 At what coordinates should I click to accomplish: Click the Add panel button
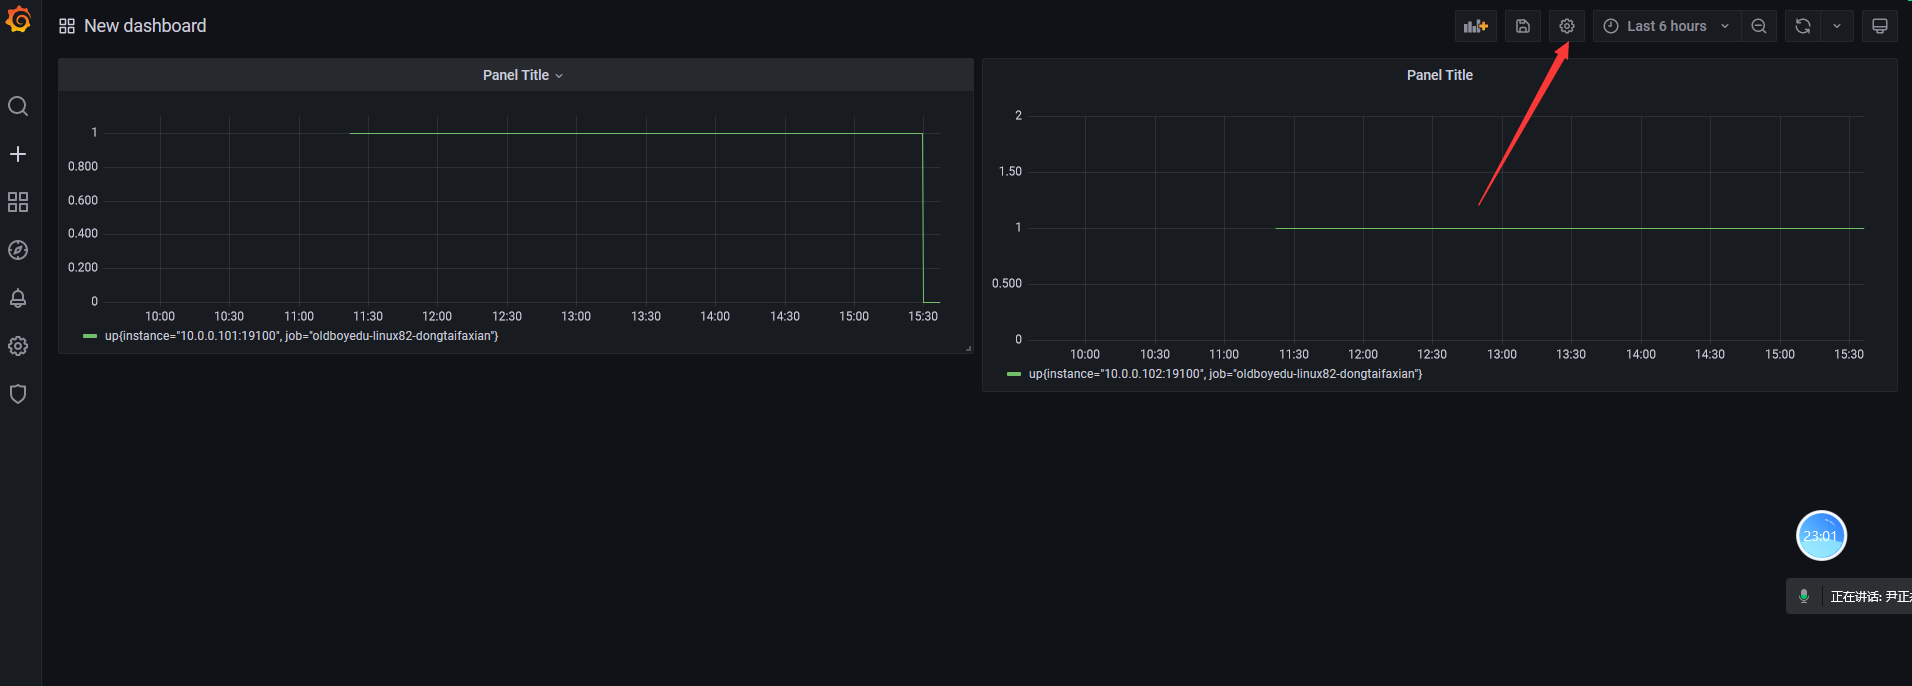(x=1476, y=26)
